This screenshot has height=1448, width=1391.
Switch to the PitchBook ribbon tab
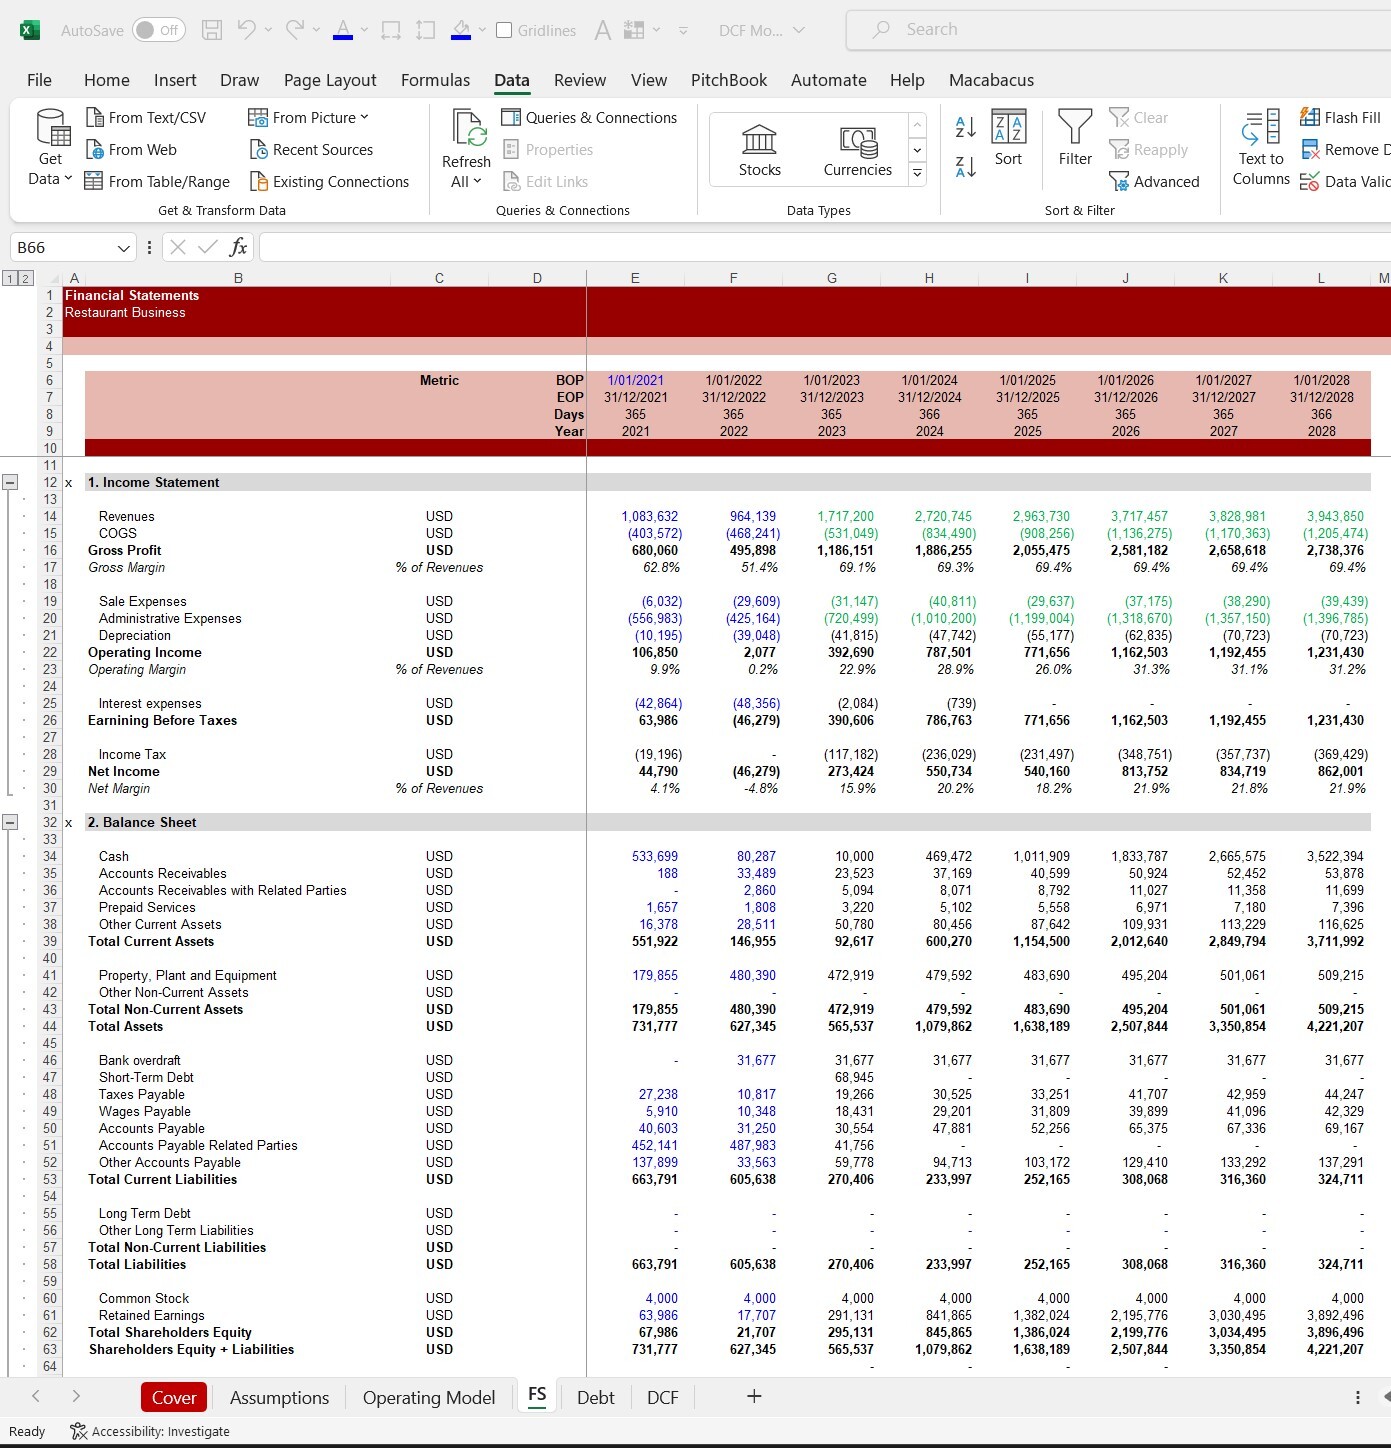point(728,80)
